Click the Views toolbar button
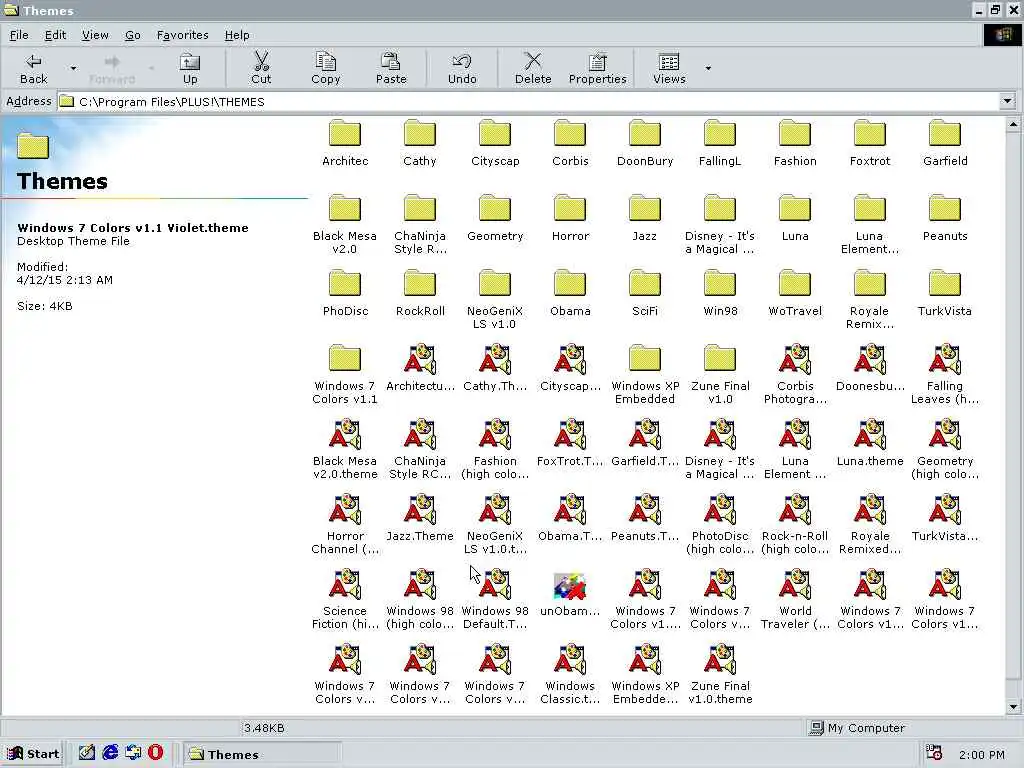1024x768 pixels. point(669,69)
